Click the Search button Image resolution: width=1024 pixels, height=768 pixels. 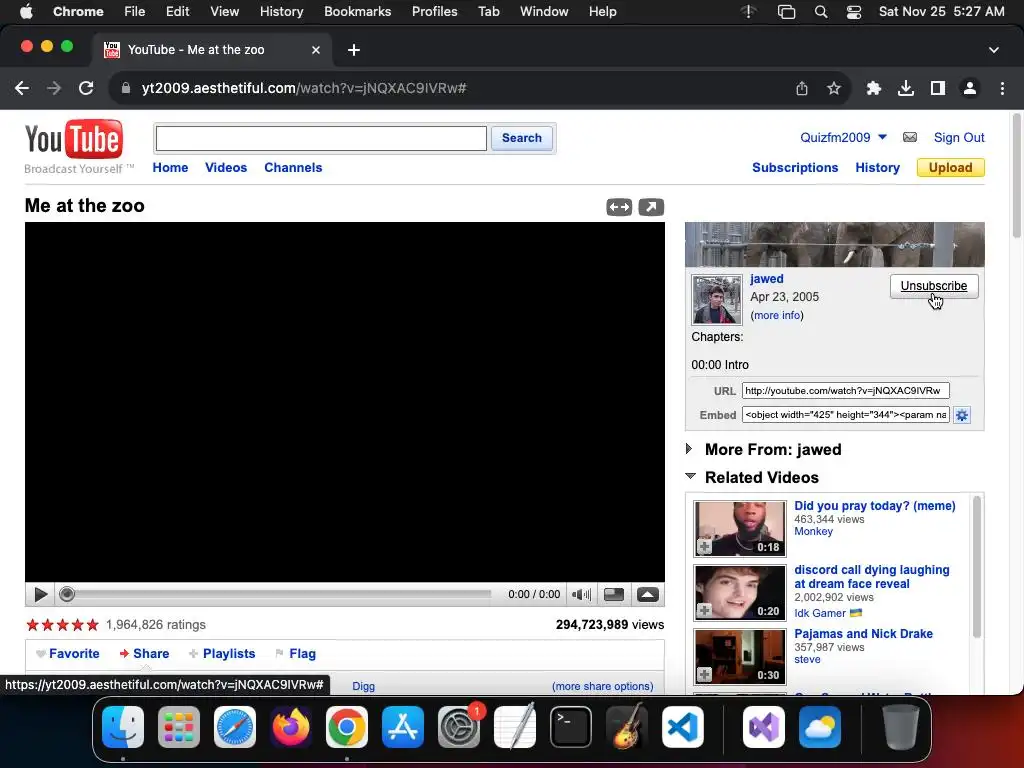click(x=522, y=138)
